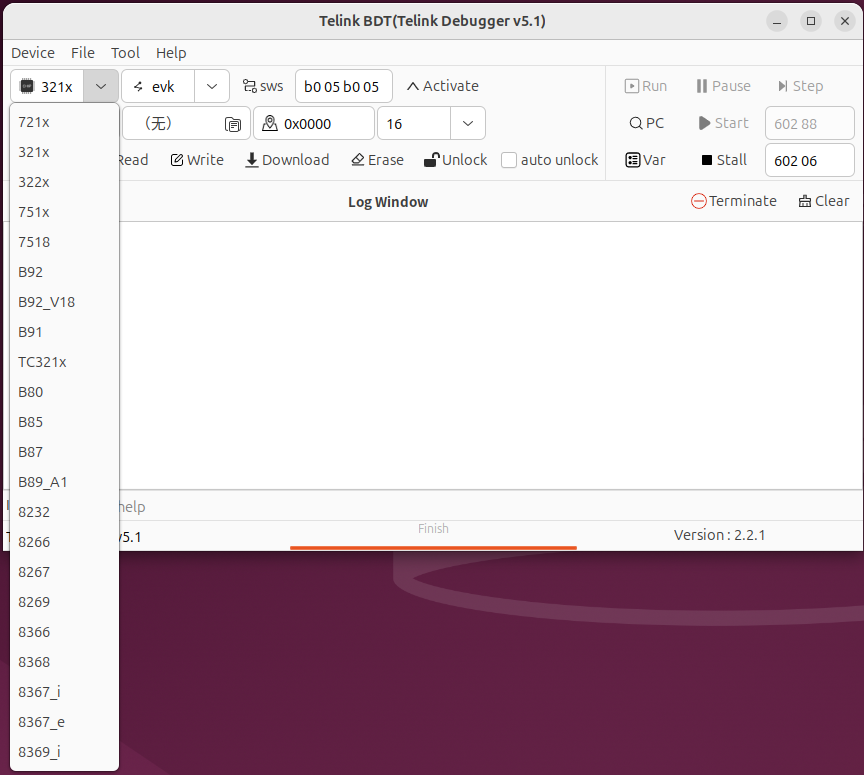Image resolution: width=864 pixels, height=775 pixels.
Task: Select B91 chip option
Action: (x=64, y=332)
